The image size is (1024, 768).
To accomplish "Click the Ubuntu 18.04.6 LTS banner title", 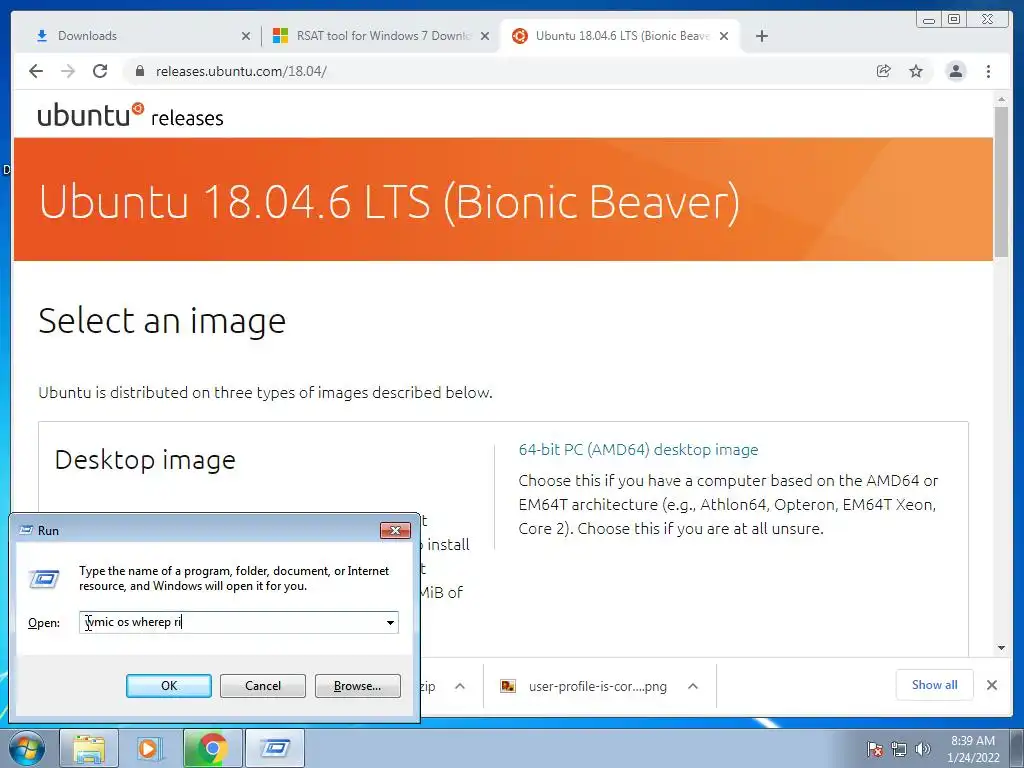I will click(x=389, y=201).
